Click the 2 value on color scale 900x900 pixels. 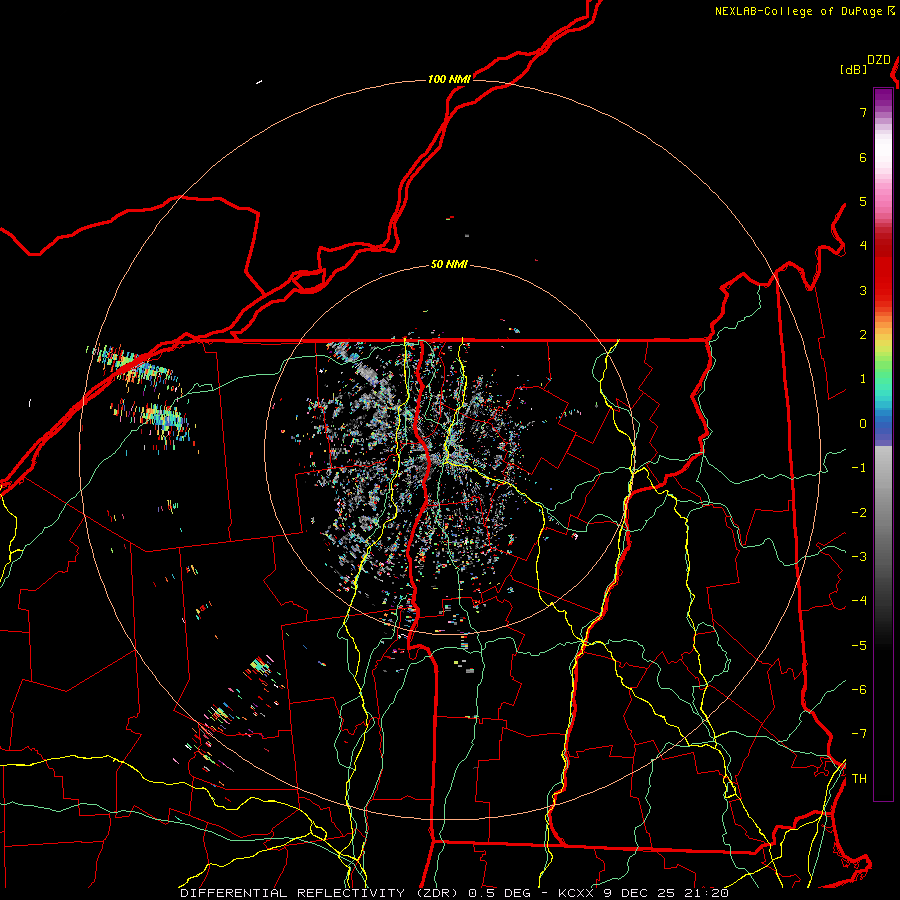[863, 335]
